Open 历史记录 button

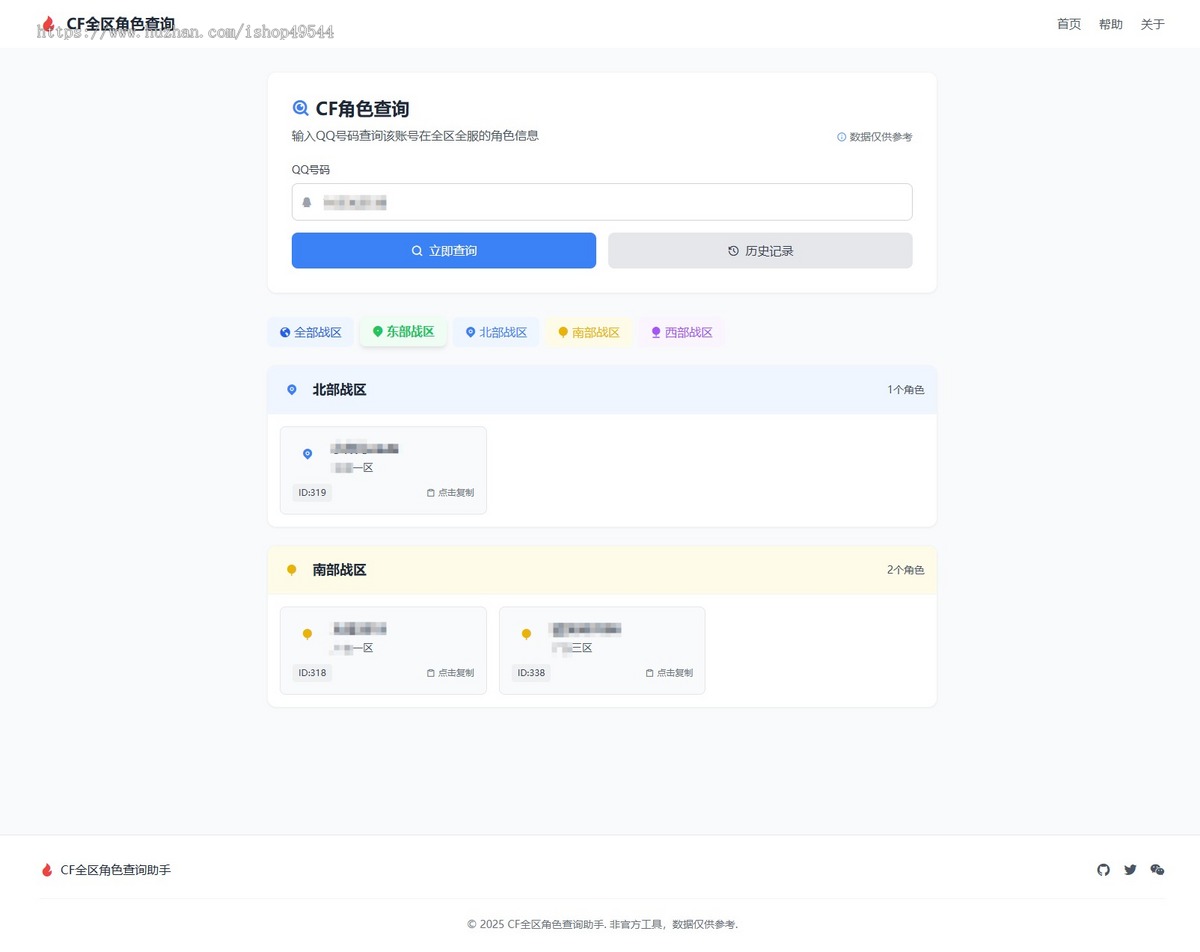click(760, 251)
